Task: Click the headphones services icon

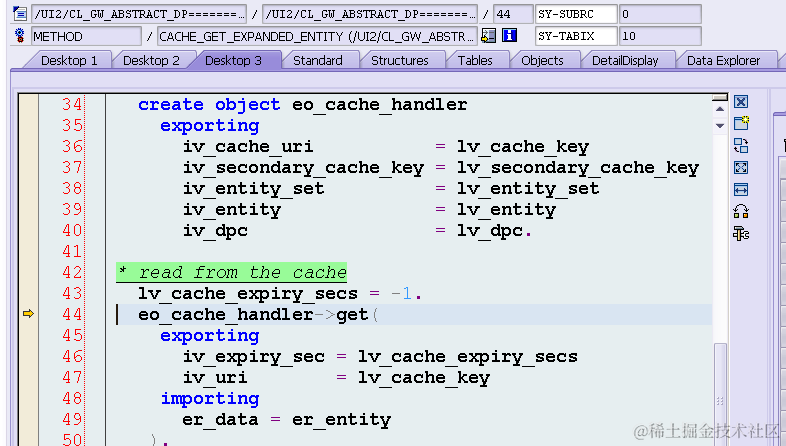Action: (x=741, y=211)
